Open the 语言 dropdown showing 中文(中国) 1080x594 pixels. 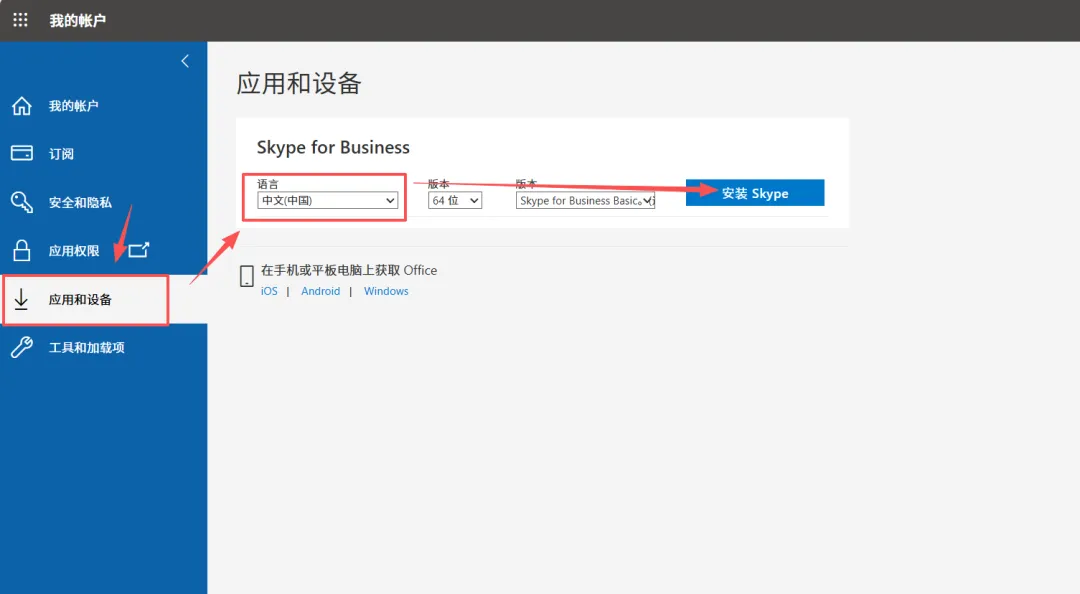(x=327, y=201)
